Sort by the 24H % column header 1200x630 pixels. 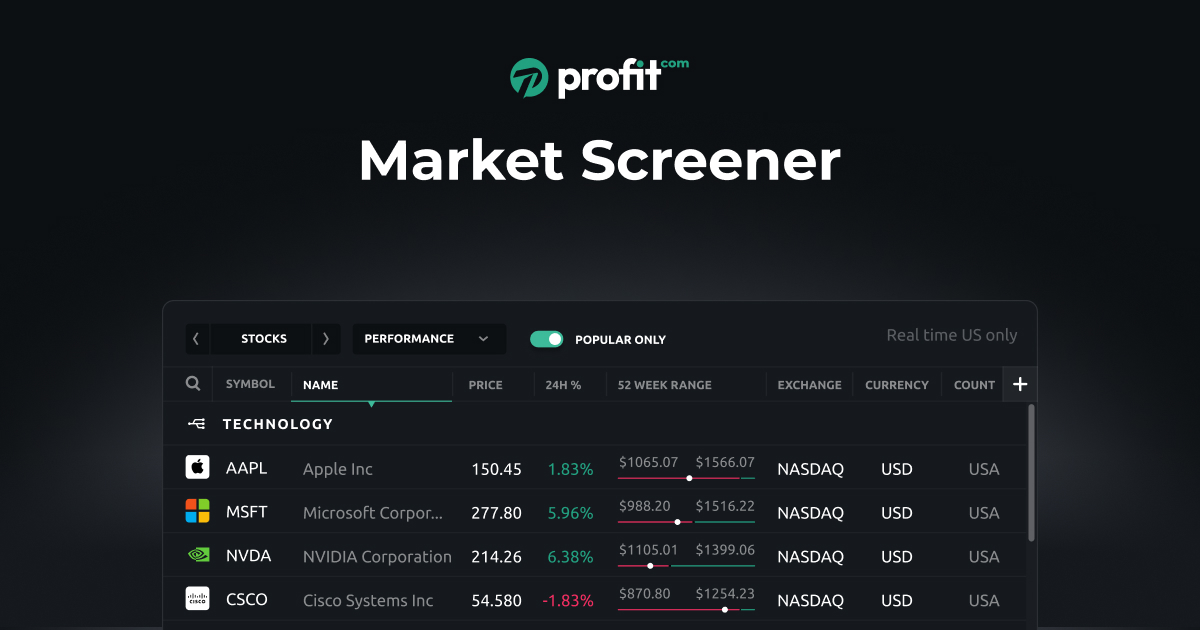coord(563,385)
